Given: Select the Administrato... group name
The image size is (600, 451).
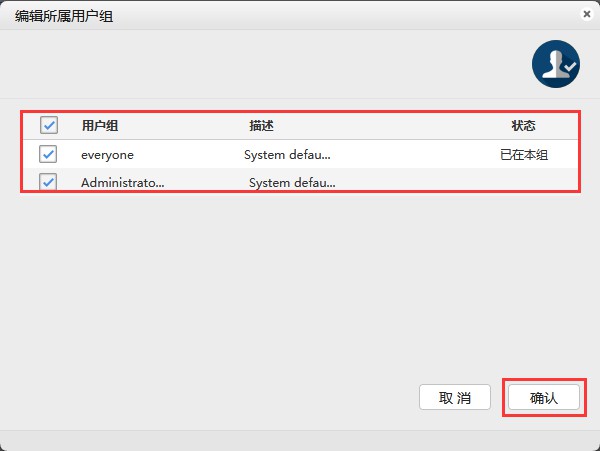Looking at the screenshot, I should coord(122,183).
